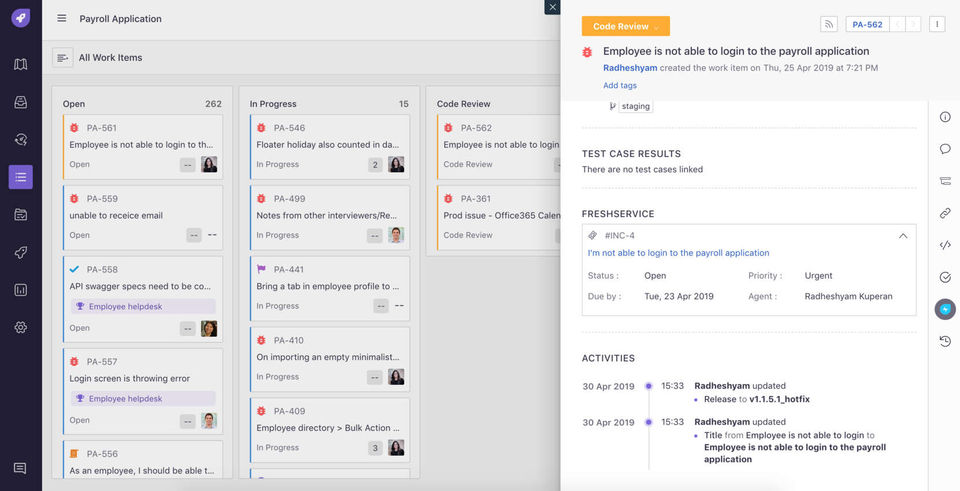The image size is (960, 491).
Task: Open the comments bubble icon
Action: (945, 149)
